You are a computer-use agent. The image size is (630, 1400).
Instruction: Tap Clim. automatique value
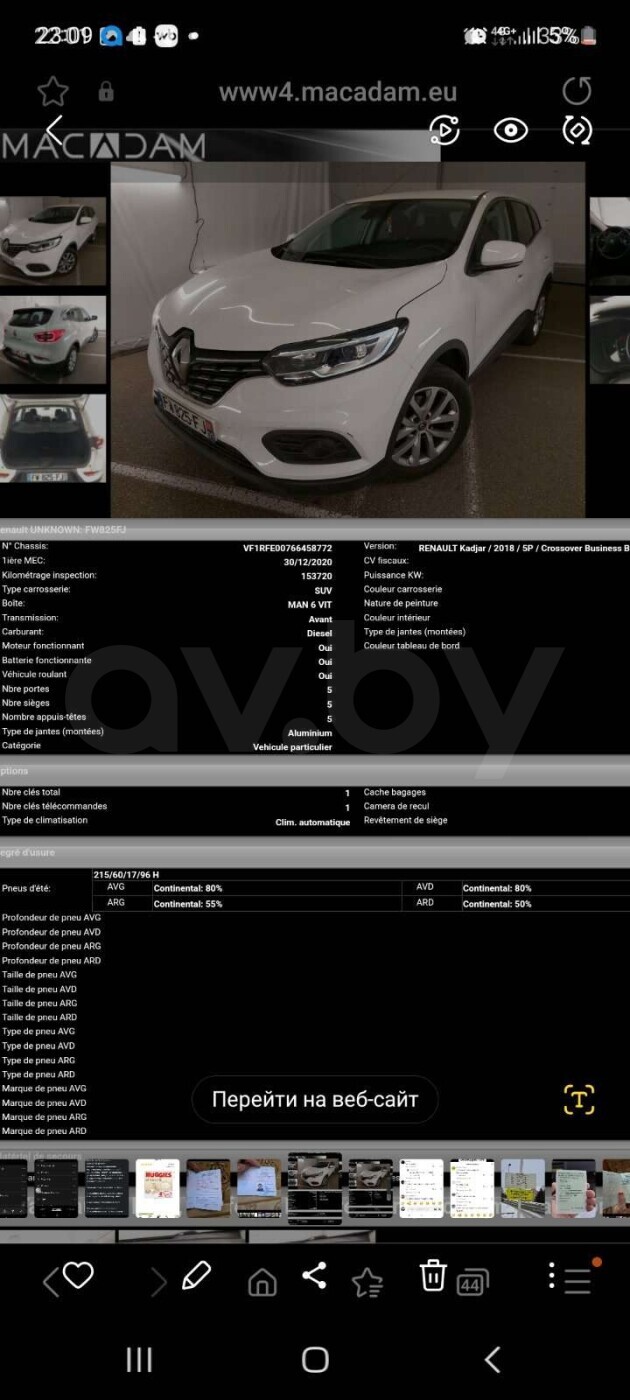[x=313, y=822]
